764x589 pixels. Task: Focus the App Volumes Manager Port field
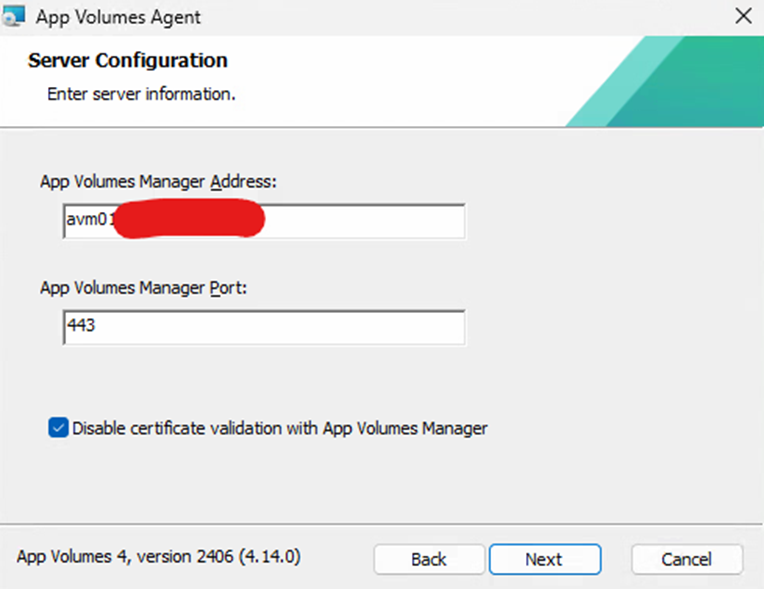pos(264,327)
